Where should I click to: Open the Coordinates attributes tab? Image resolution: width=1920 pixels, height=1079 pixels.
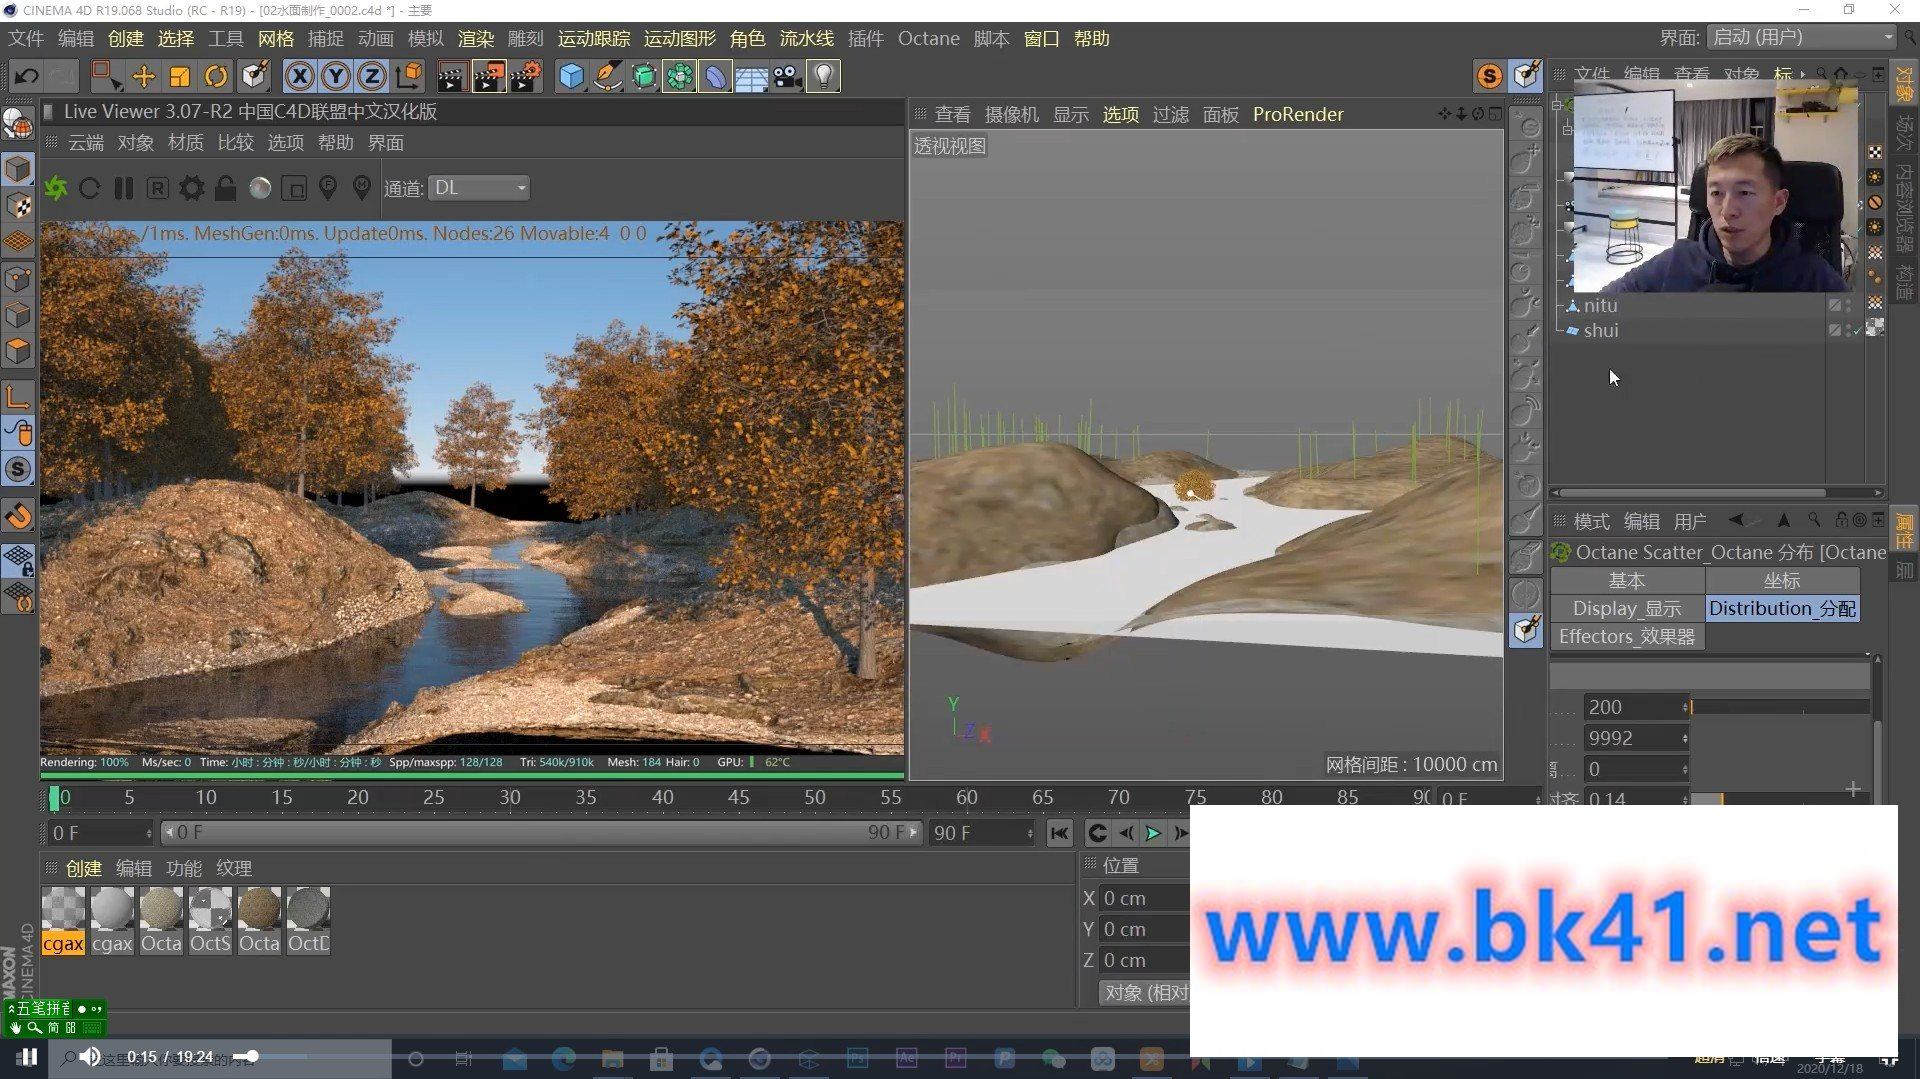pos(1782,580)
